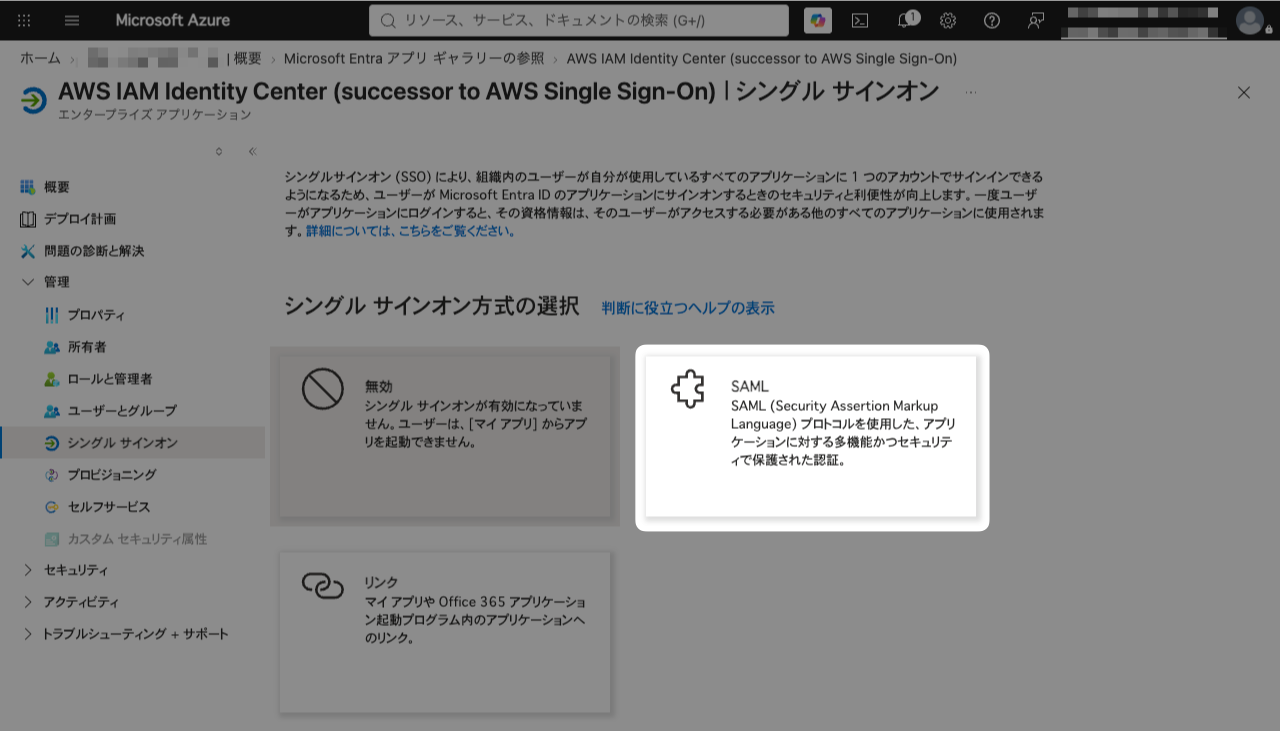This screenshot has height=731, width=1280.
Task: Open the account avatar menu
Action: tap(1250, 20)
